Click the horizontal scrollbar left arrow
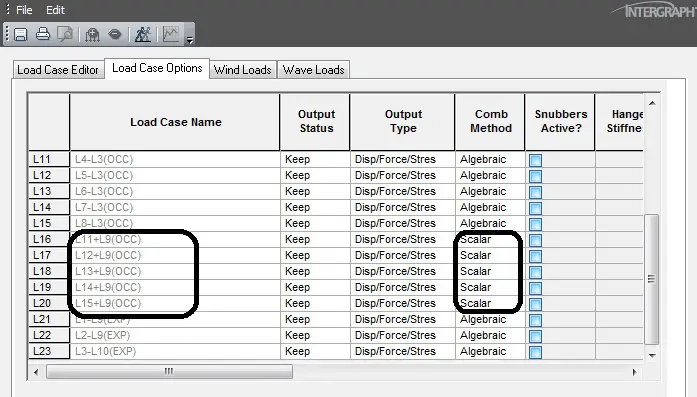 tap(36, 372)
